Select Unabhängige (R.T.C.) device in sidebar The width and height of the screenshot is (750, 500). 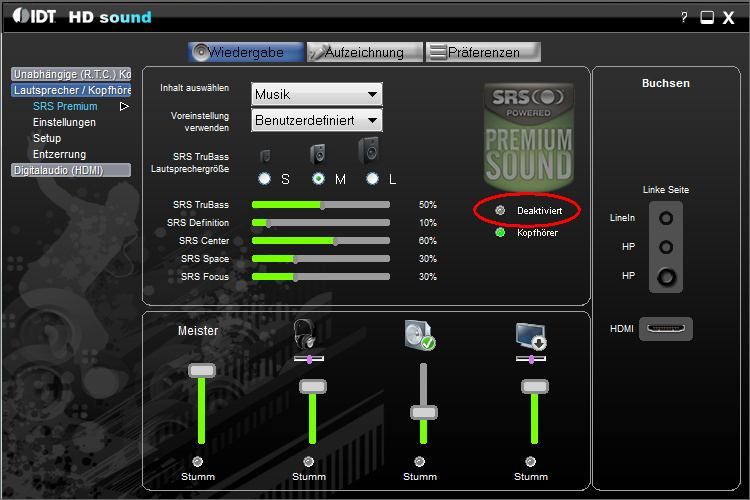tap(71, 74)
